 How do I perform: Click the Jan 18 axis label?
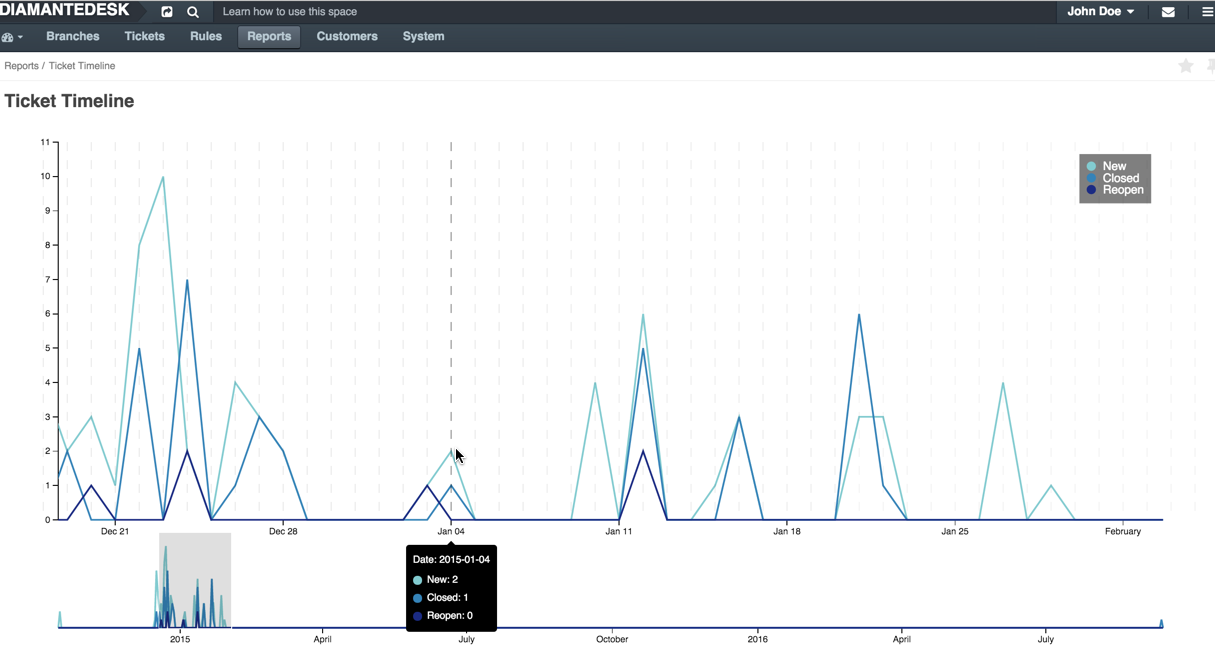coord(787,531)
